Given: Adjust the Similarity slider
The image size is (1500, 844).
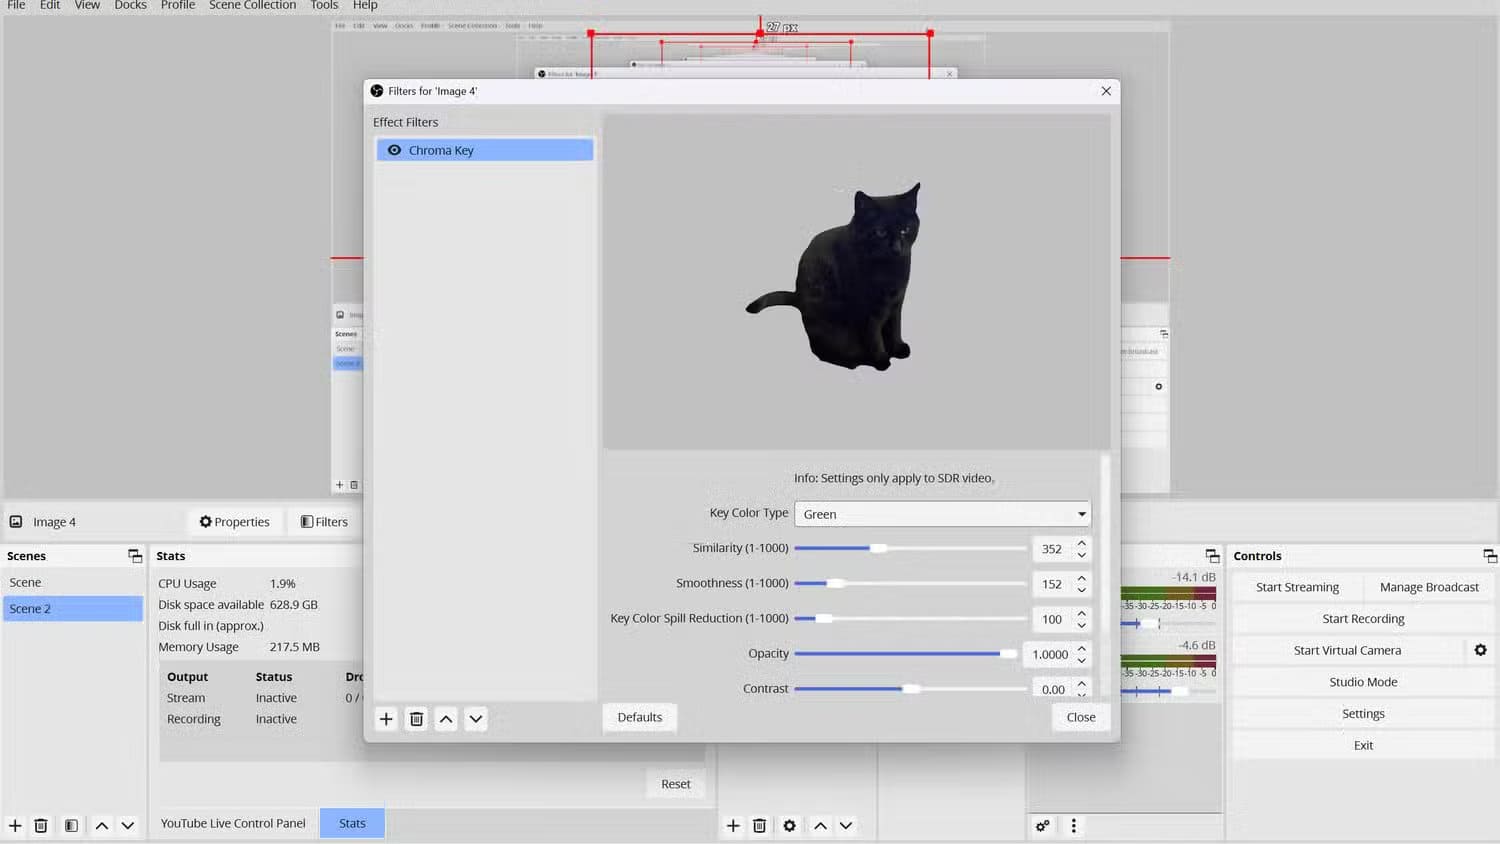Looking at the screenshot, I should pyautogui.click(x=910, y=548).
